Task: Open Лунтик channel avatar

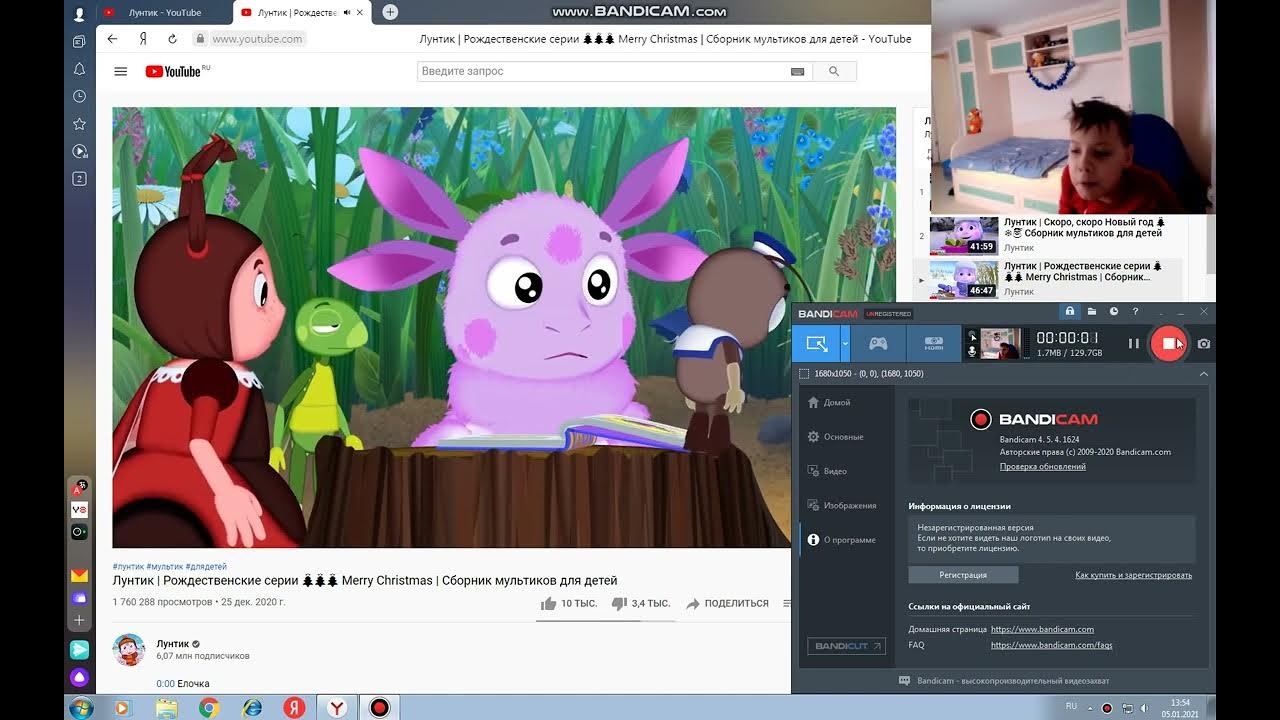Action: [x=129, y=650]
